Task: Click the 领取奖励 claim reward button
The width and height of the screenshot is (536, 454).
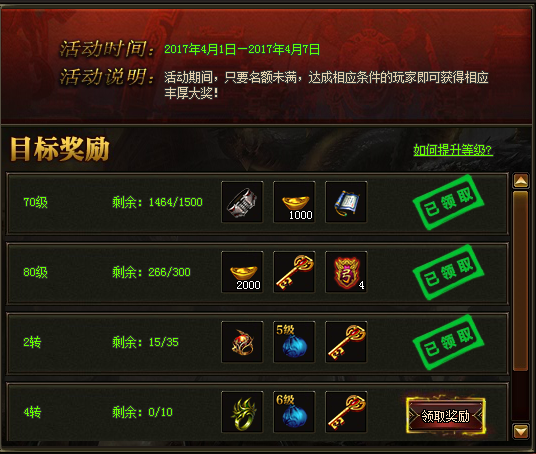Action: point(446,416)
